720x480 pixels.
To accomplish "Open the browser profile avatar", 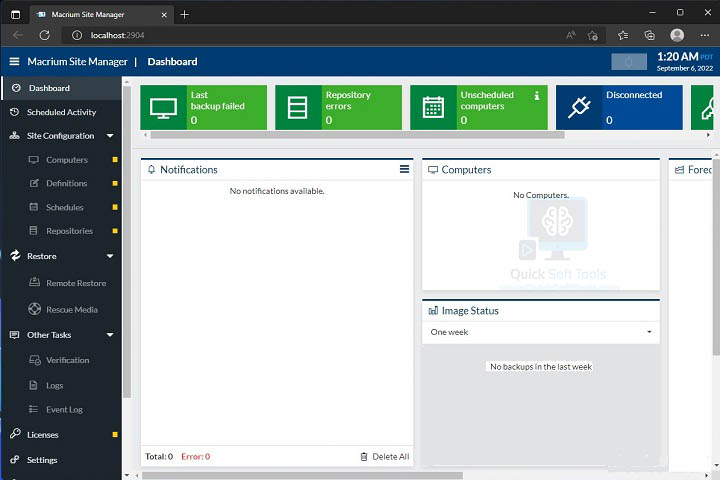I will [x=677, y=35].
